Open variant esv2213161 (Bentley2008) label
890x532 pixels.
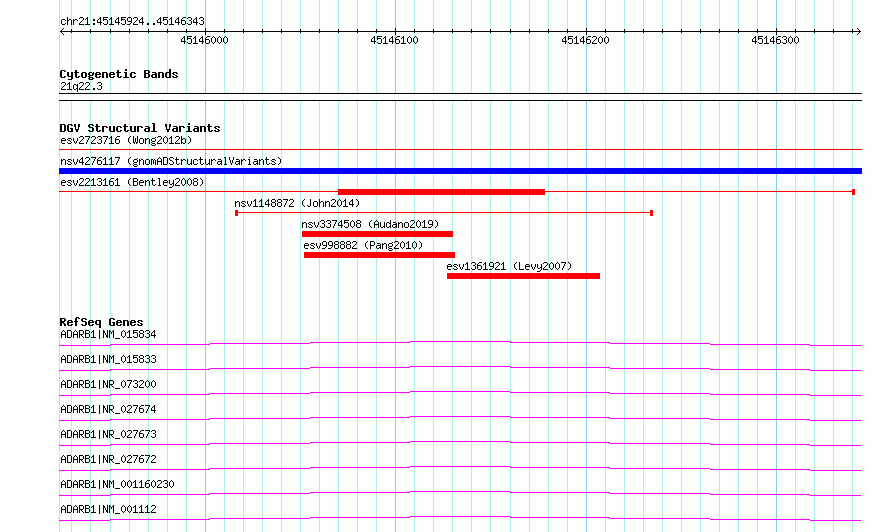coord(132,182)
